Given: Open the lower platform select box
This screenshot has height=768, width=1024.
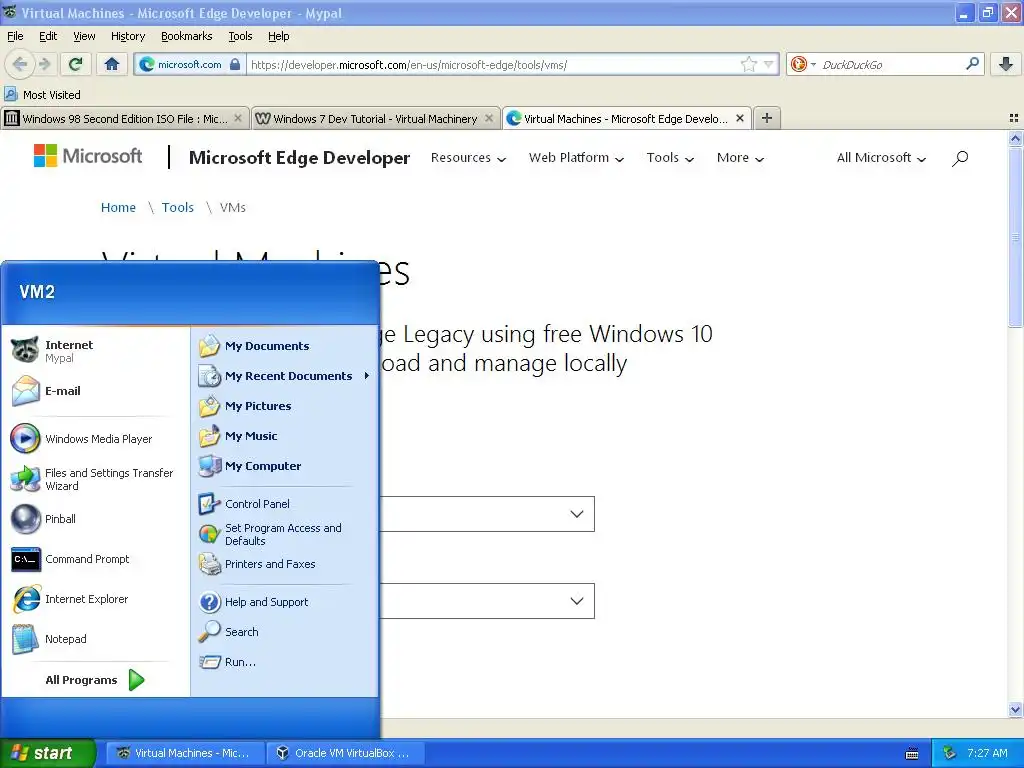Looking at the screenshot, I should click(x=487, y=601).
